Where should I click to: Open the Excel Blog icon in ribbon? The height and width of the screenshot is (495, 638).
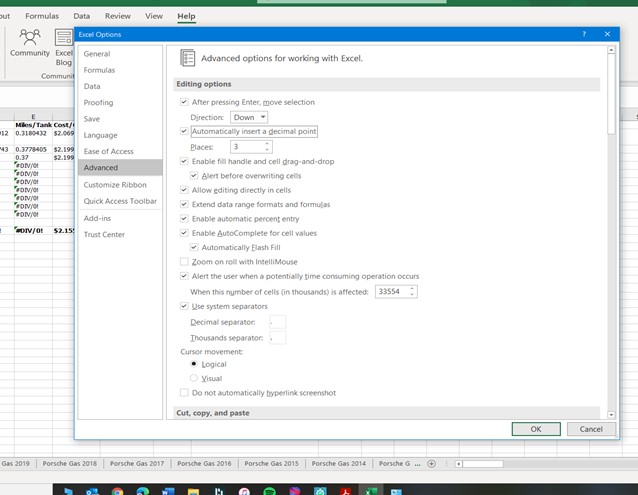tap(64, 38)
